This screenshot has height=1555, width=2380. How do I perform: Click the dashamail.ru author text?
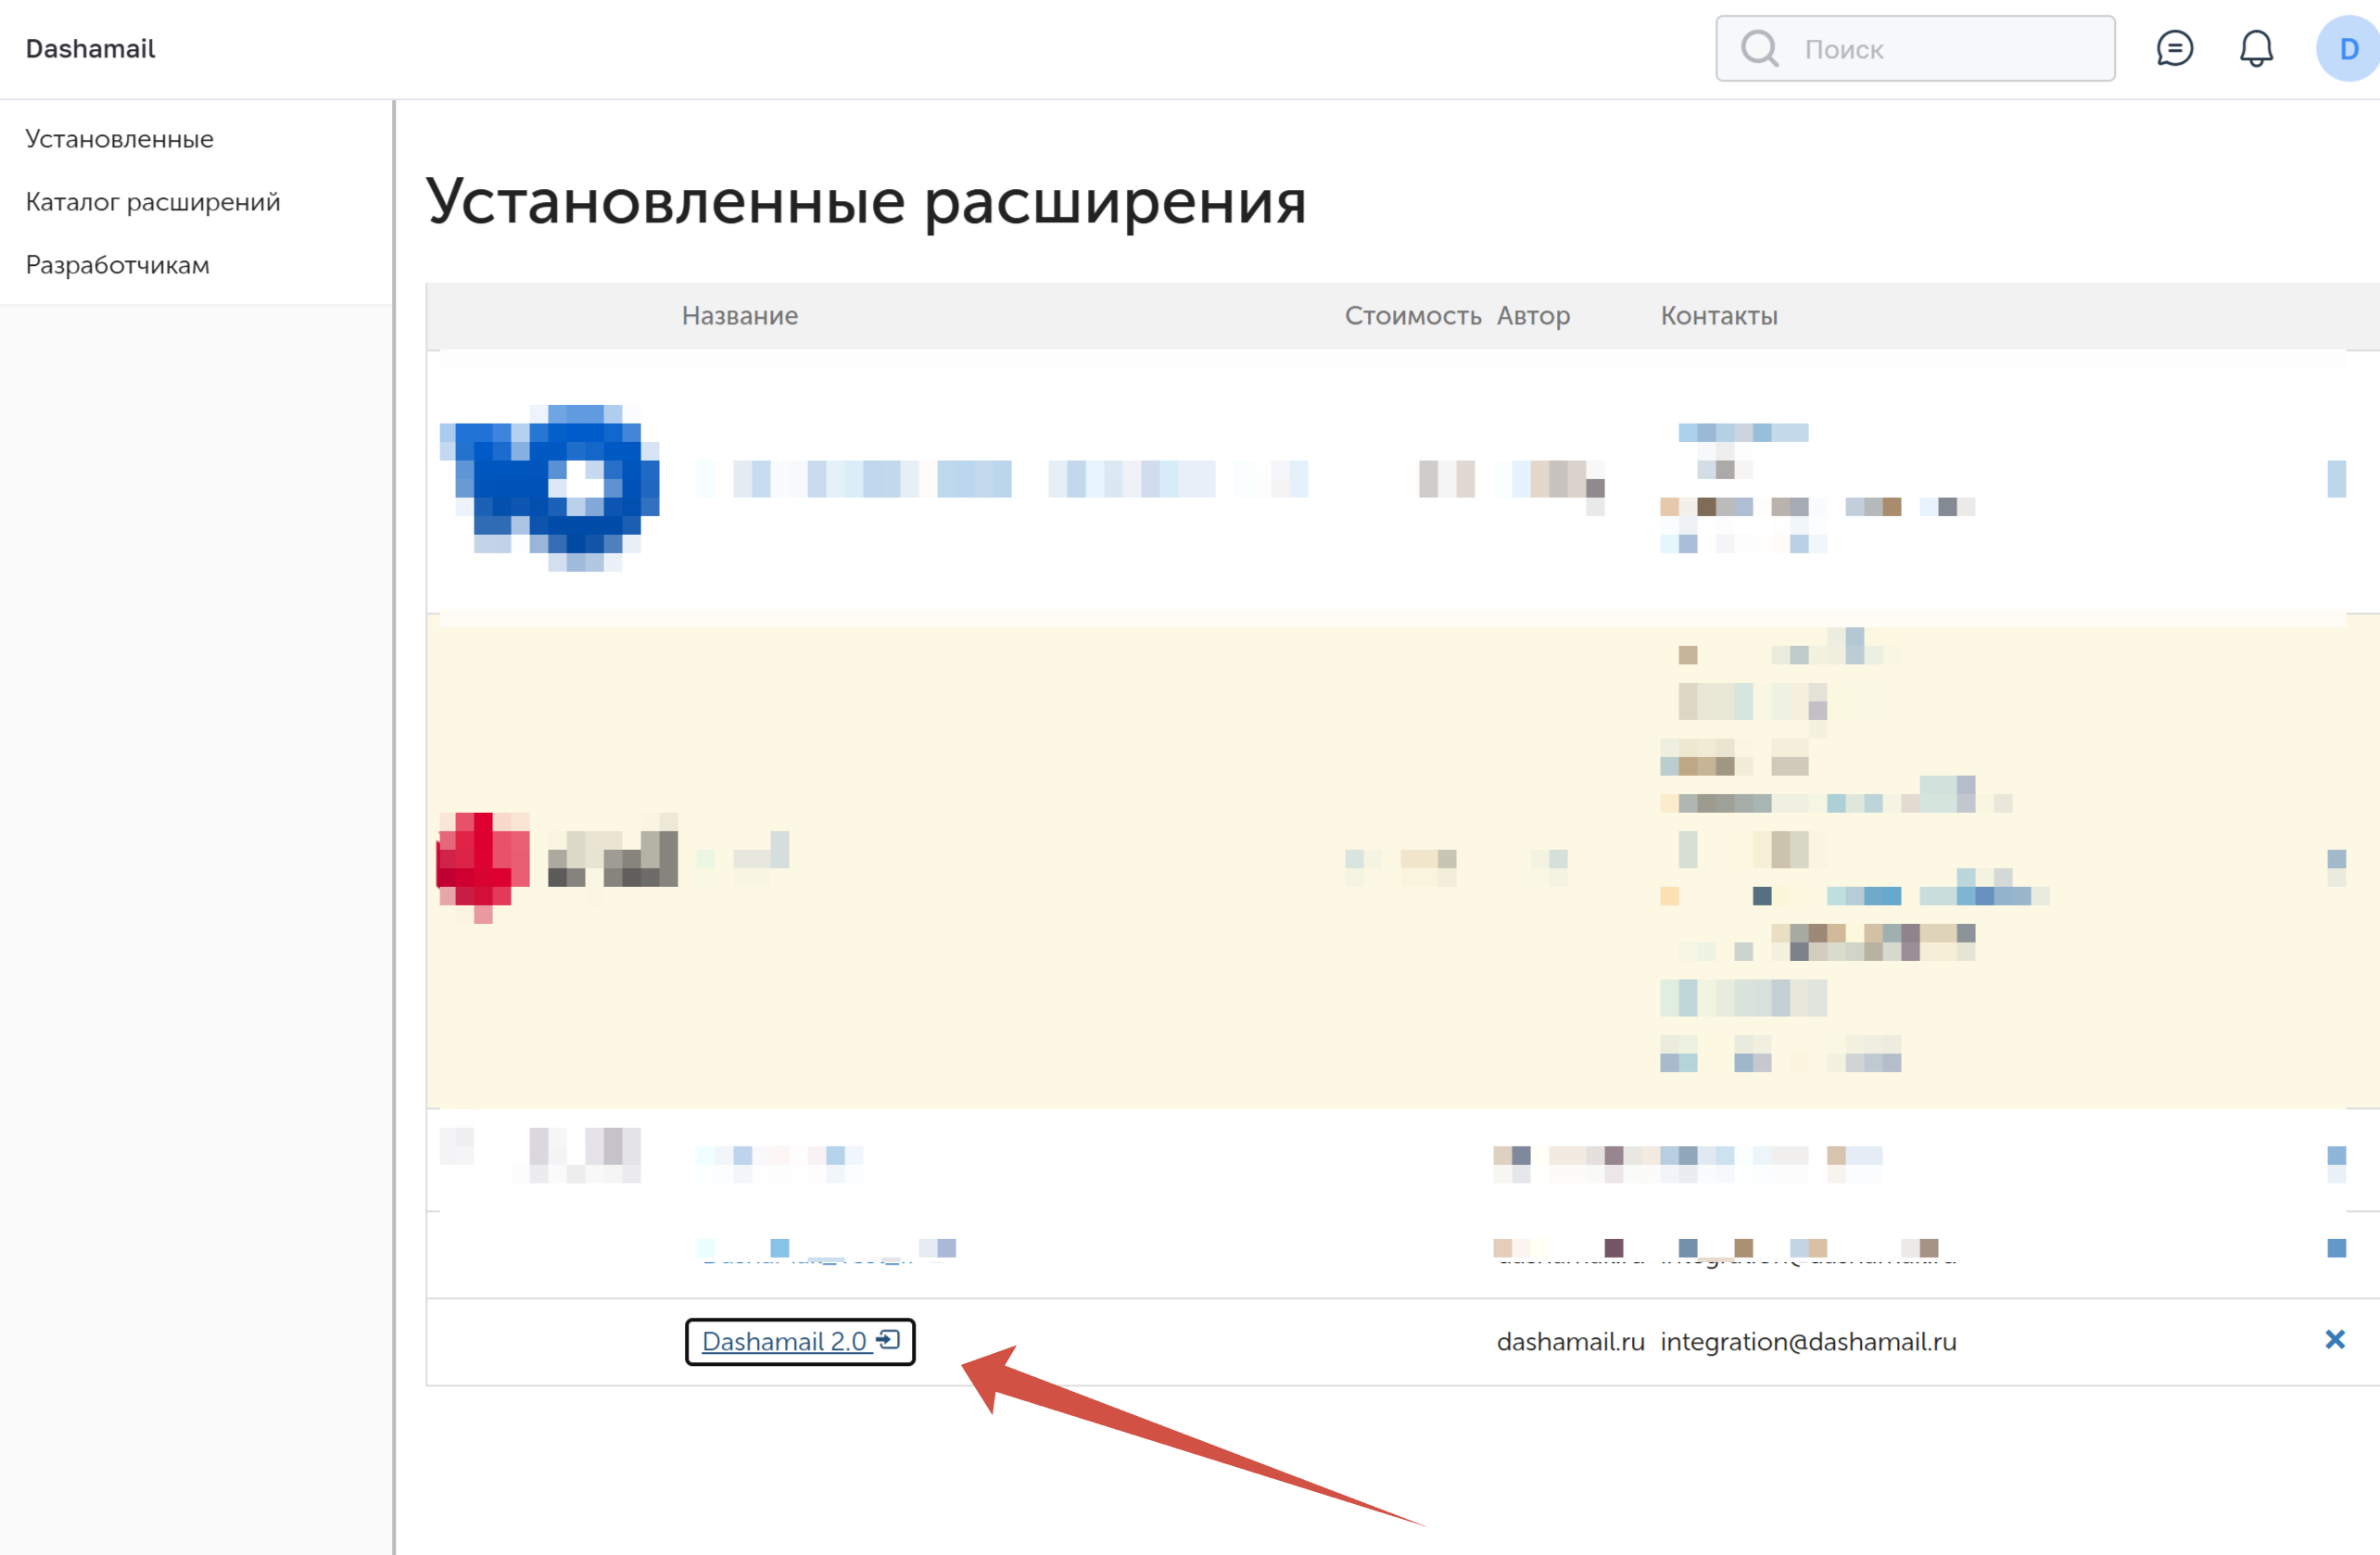tap(1571, 1342)
